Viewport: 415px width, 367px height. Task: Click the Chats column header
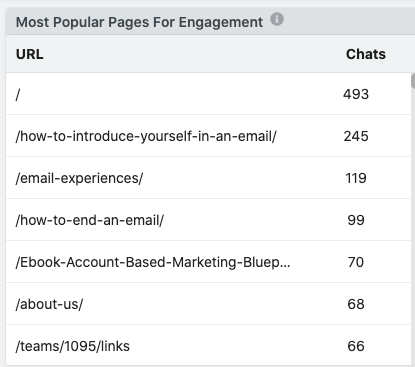[x=366, y=54]
